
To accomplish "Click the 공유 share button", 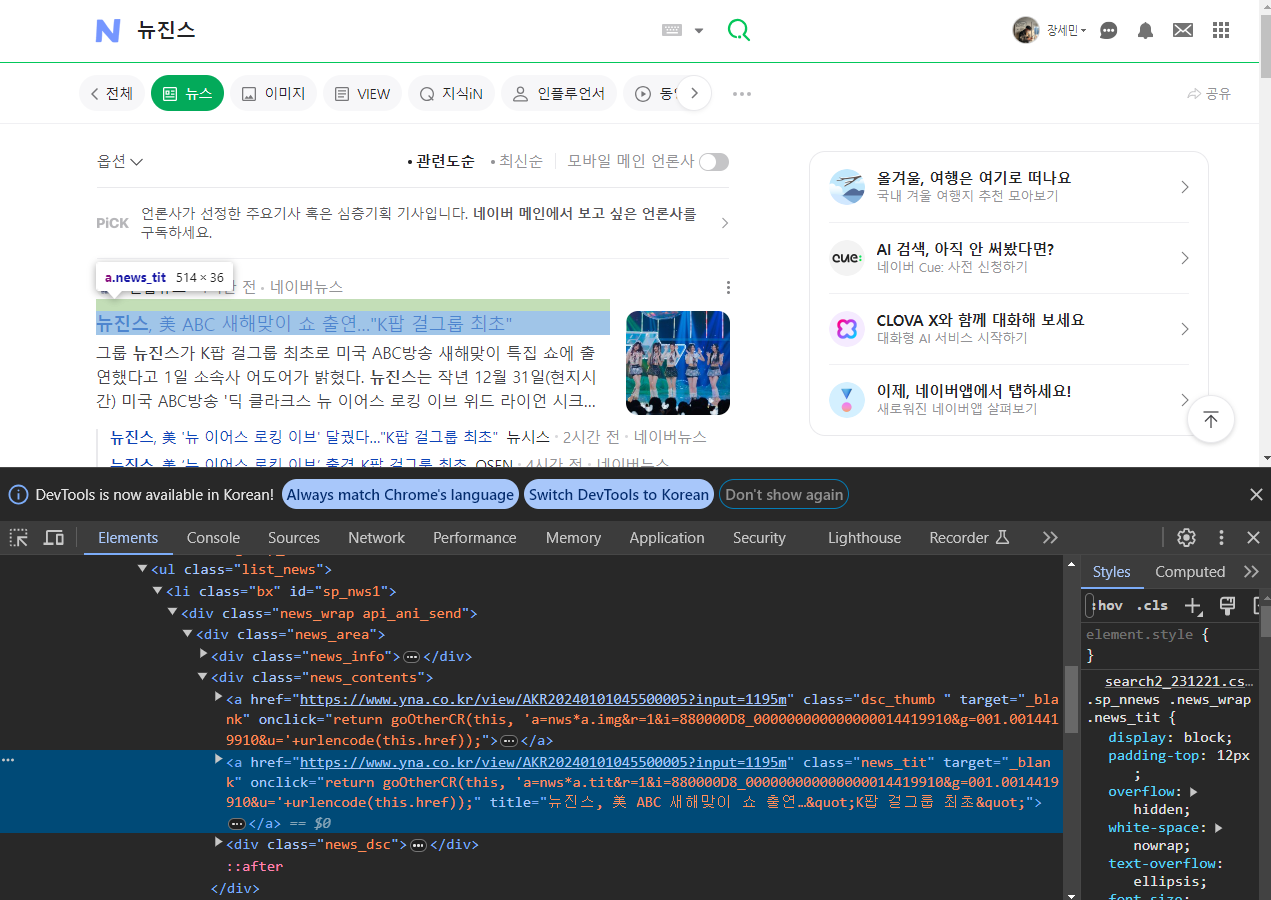I will coord(1208,94).
